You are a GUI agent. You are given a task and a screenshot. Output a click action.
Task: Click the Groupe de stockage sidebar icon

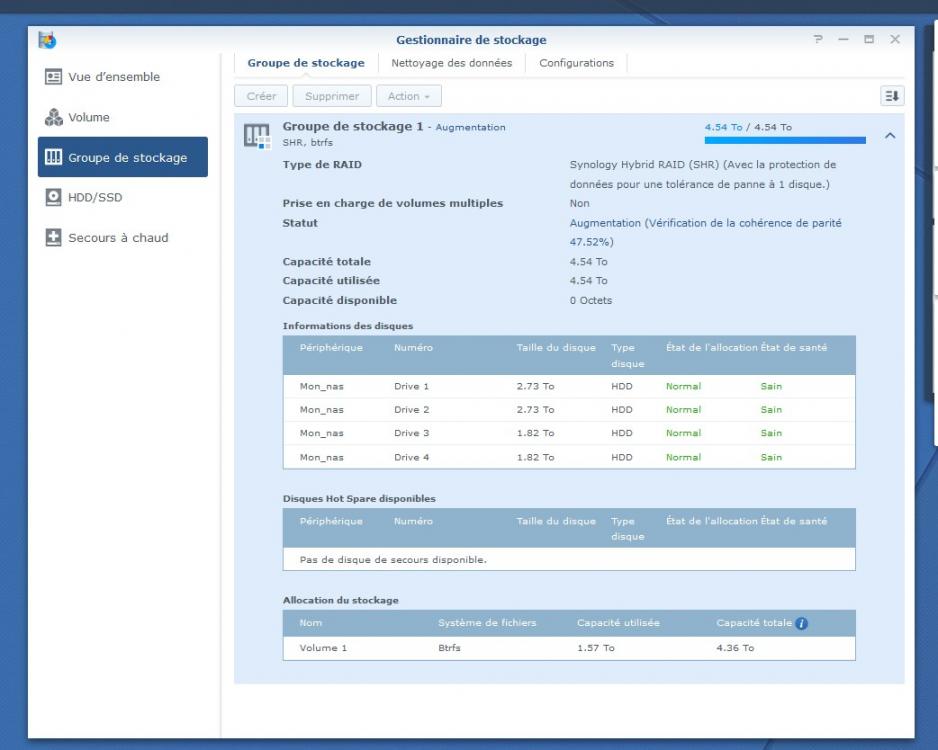coord(53,157)
